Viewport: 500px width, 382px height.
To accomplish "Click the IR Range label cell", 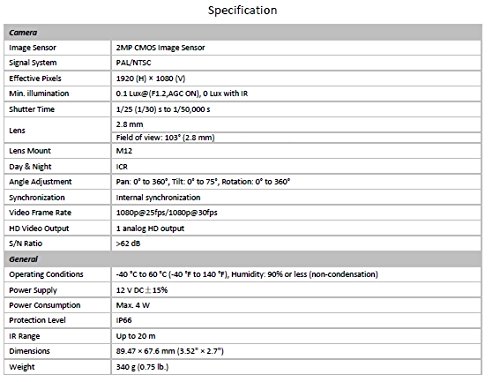I will pos(57,336).
